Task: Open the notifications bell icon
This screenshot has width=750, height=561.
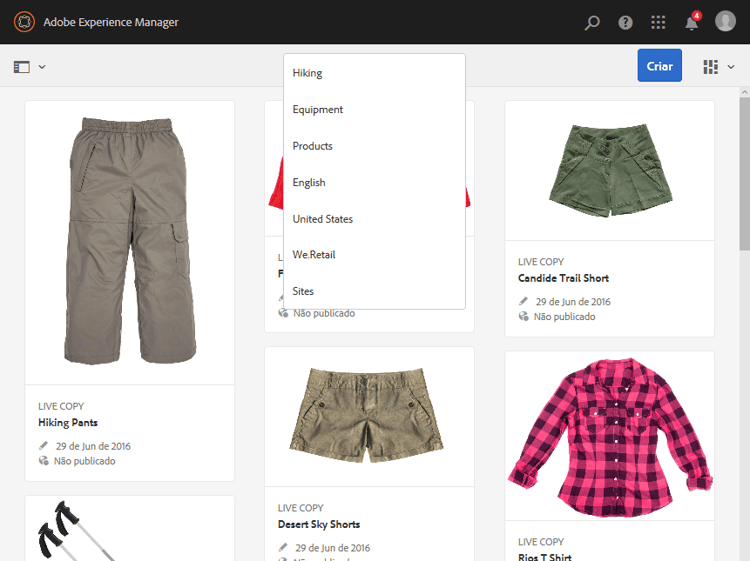Action: tap(692, 22)
